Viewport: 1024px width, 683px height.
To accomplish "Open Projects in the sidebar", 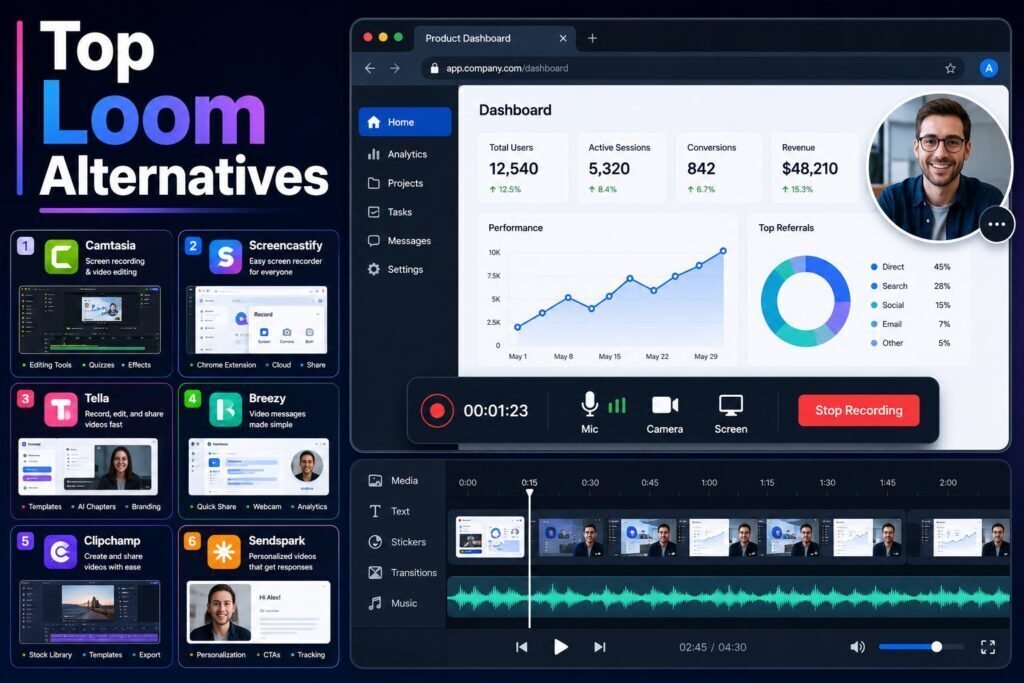I will [395, 183].
